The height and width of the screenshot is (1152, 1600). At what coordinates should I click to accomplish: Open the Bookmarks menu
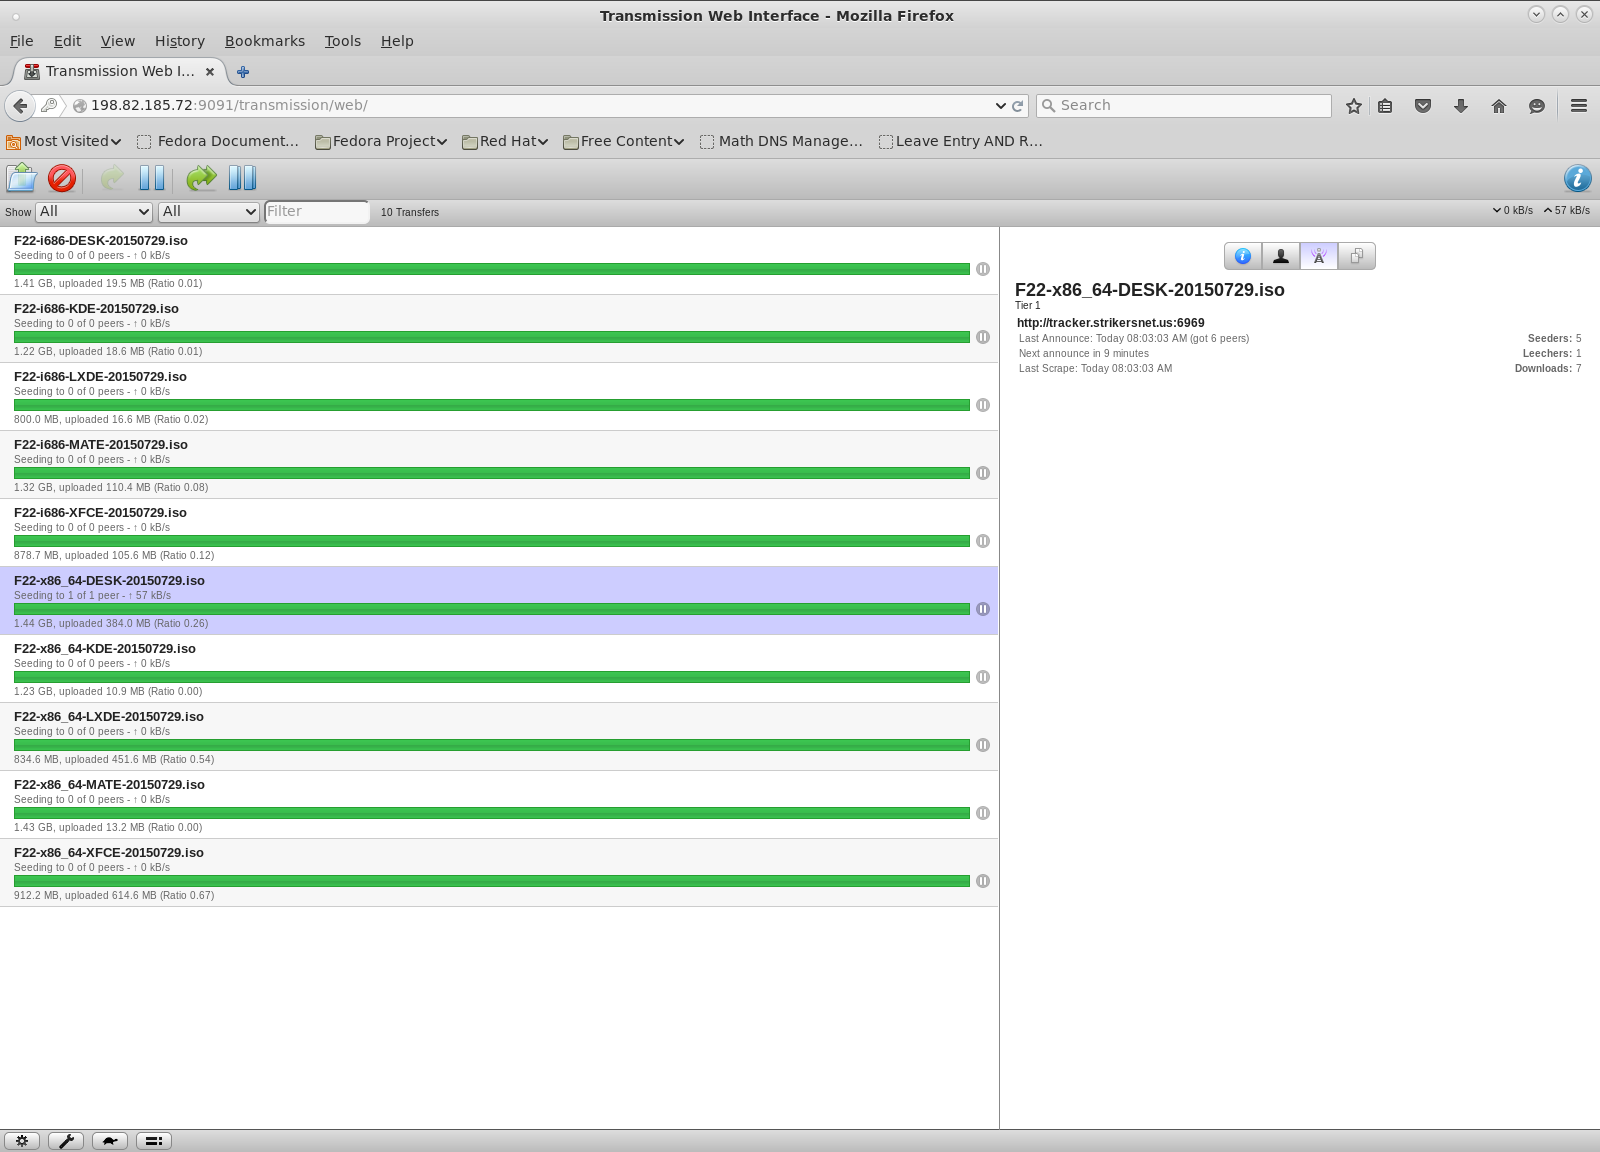tap(265, 41)
